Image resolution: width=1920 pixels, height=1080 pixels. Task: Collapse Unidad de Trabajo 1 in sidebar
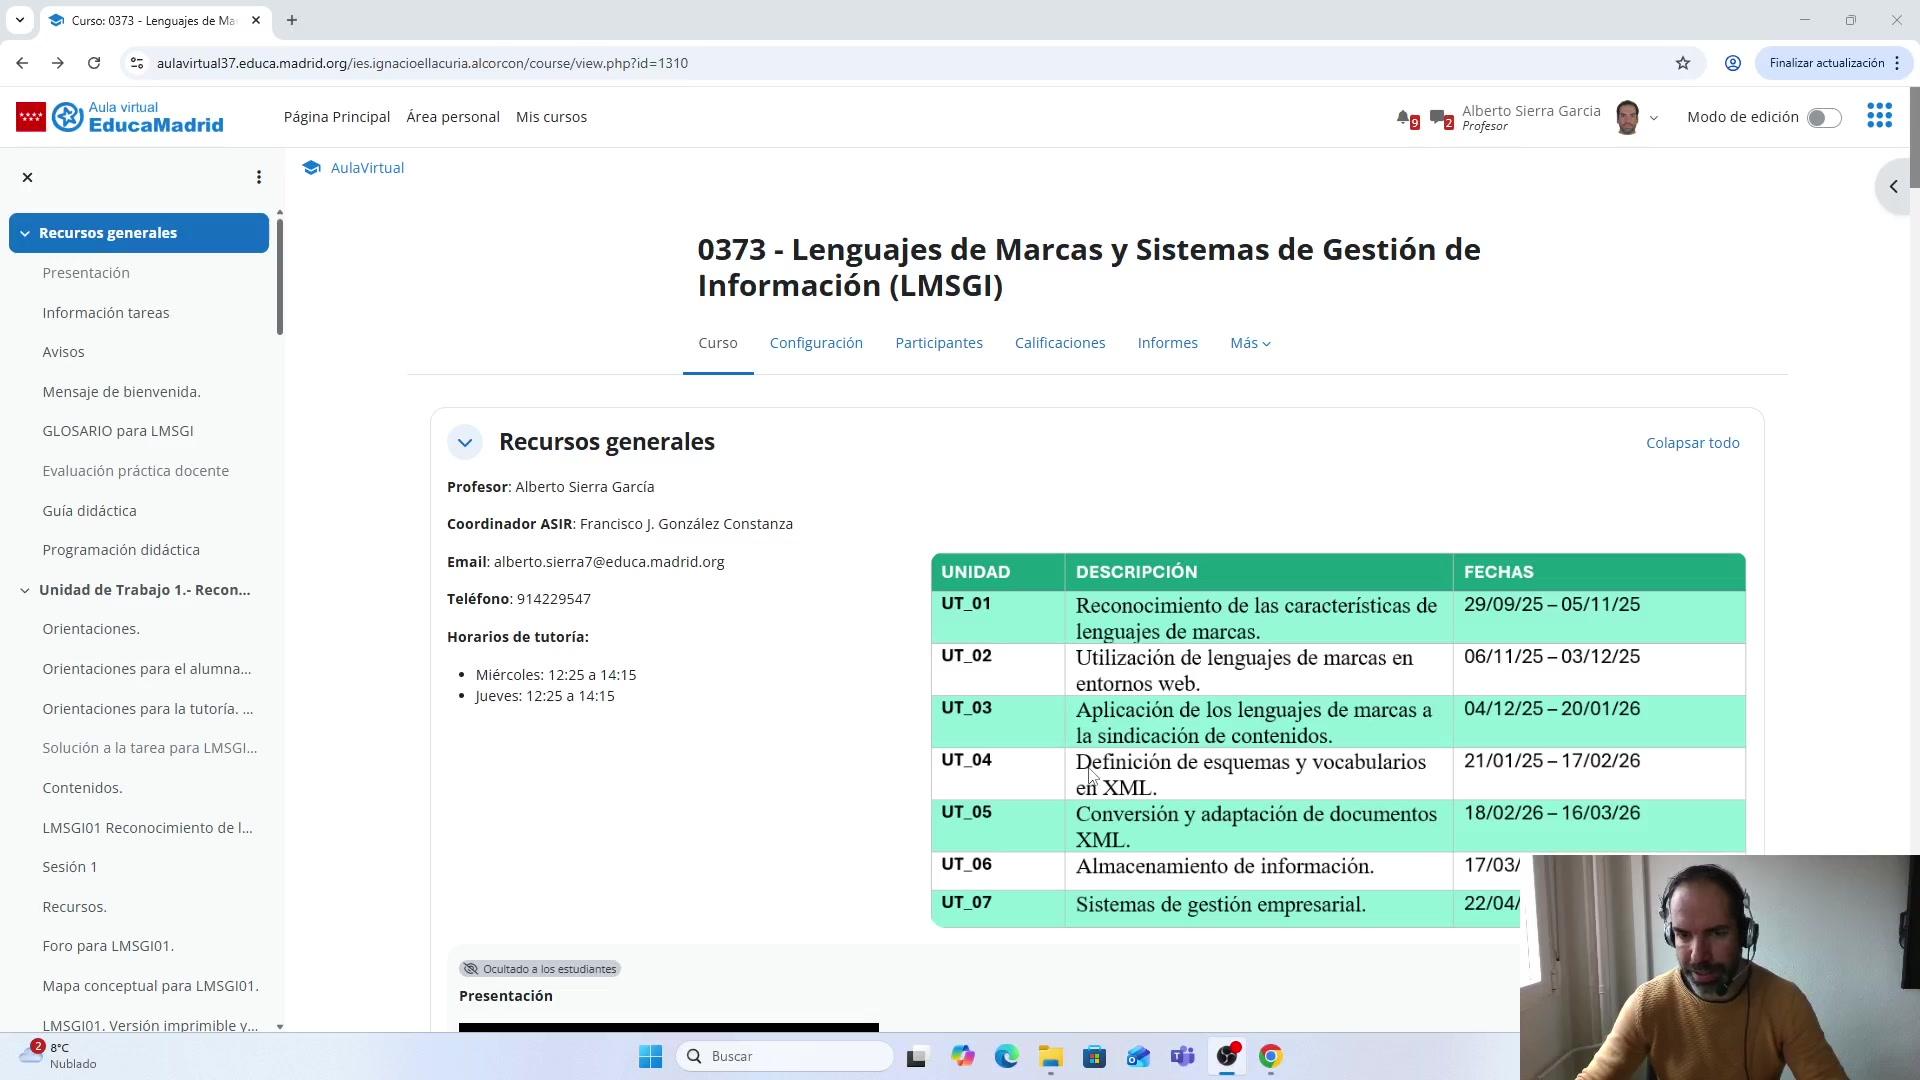point(25,590)
